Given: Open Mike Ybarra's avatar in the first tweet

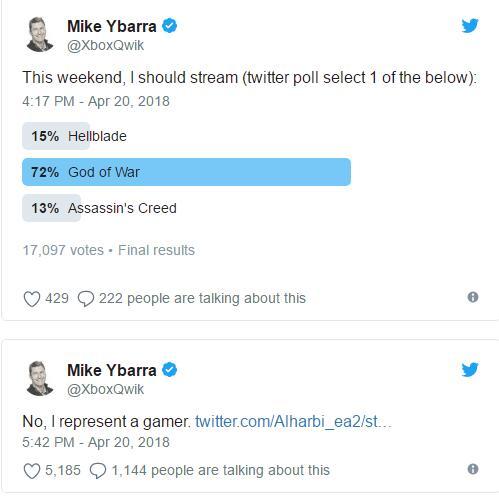Looking at the screenshot, I should tap(39, 35).
